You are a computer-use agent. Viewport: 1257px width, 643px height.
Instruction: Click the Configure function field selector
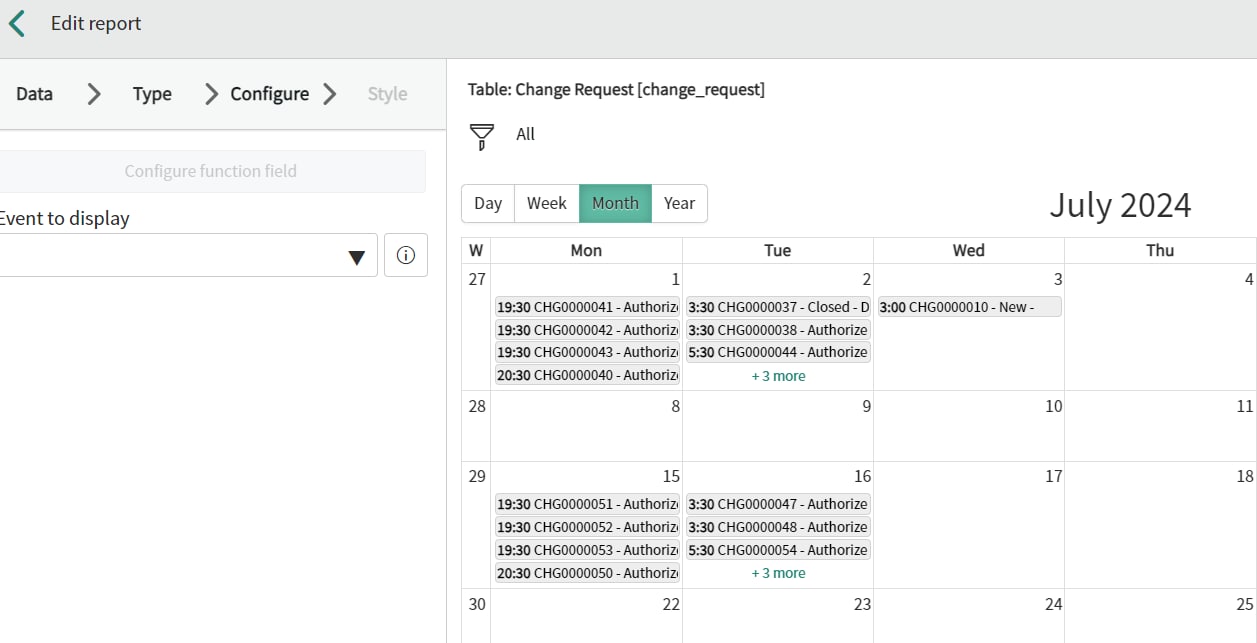(x=210, y=170)
